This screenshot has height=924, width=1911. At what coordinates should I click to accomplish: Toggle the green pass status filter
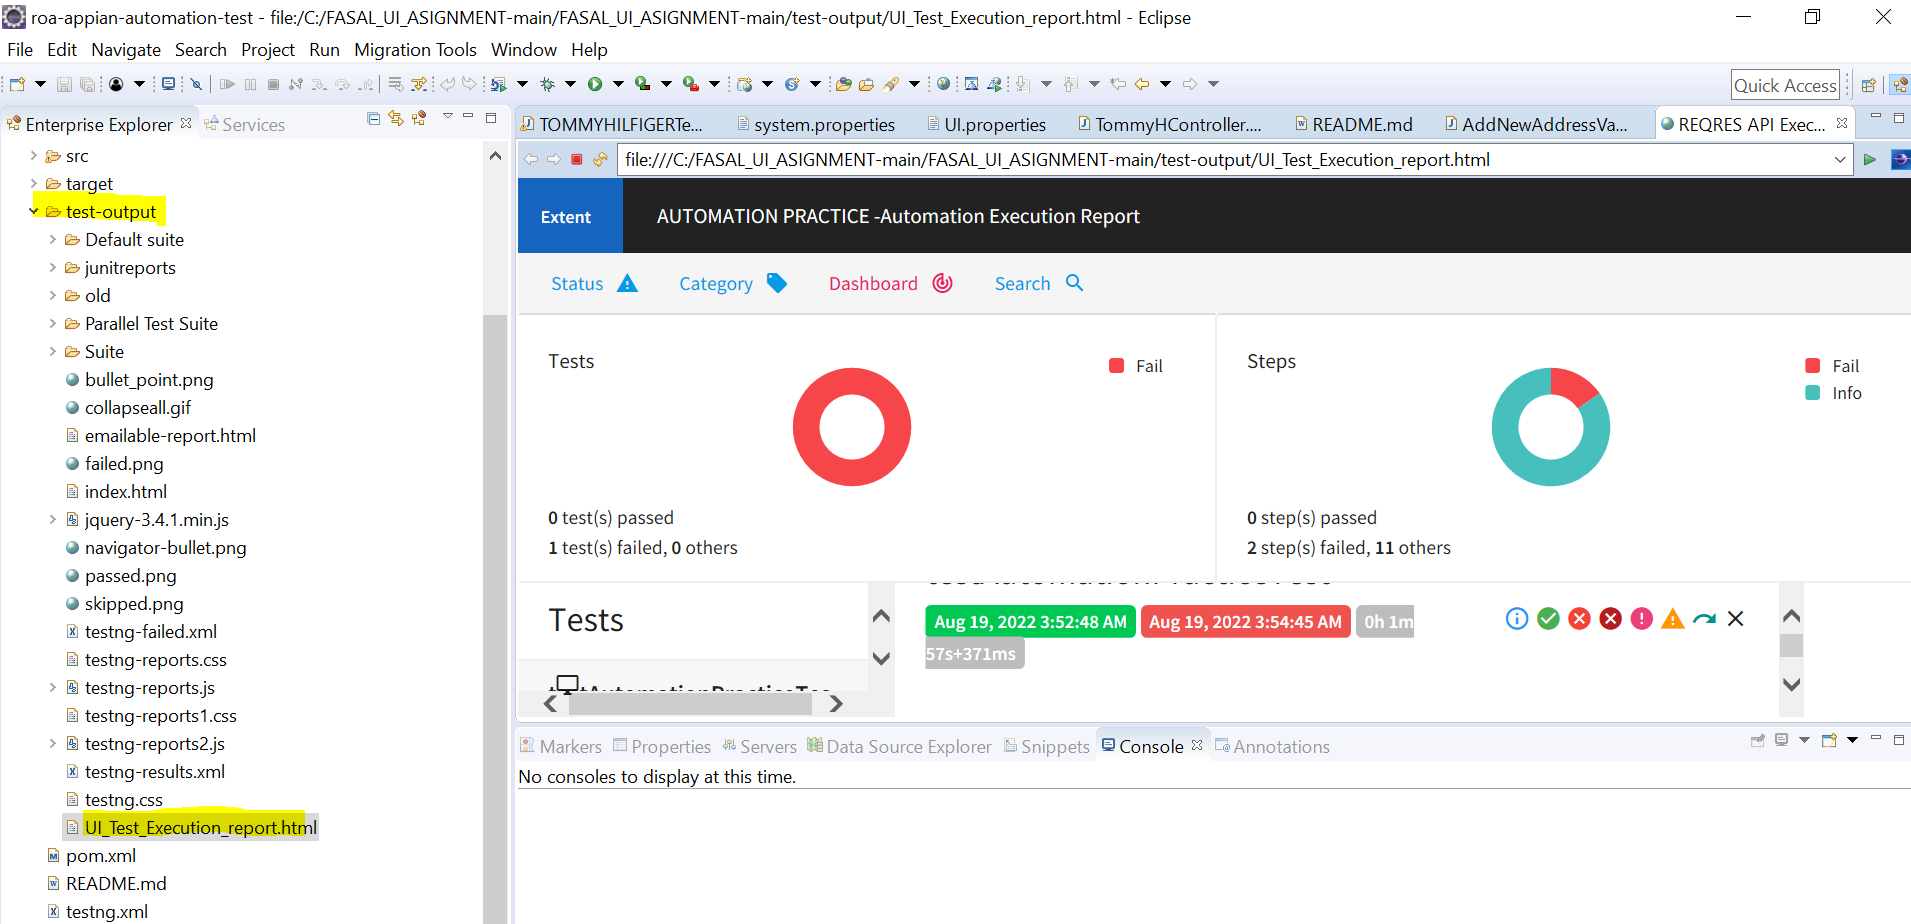(1548, 619)
